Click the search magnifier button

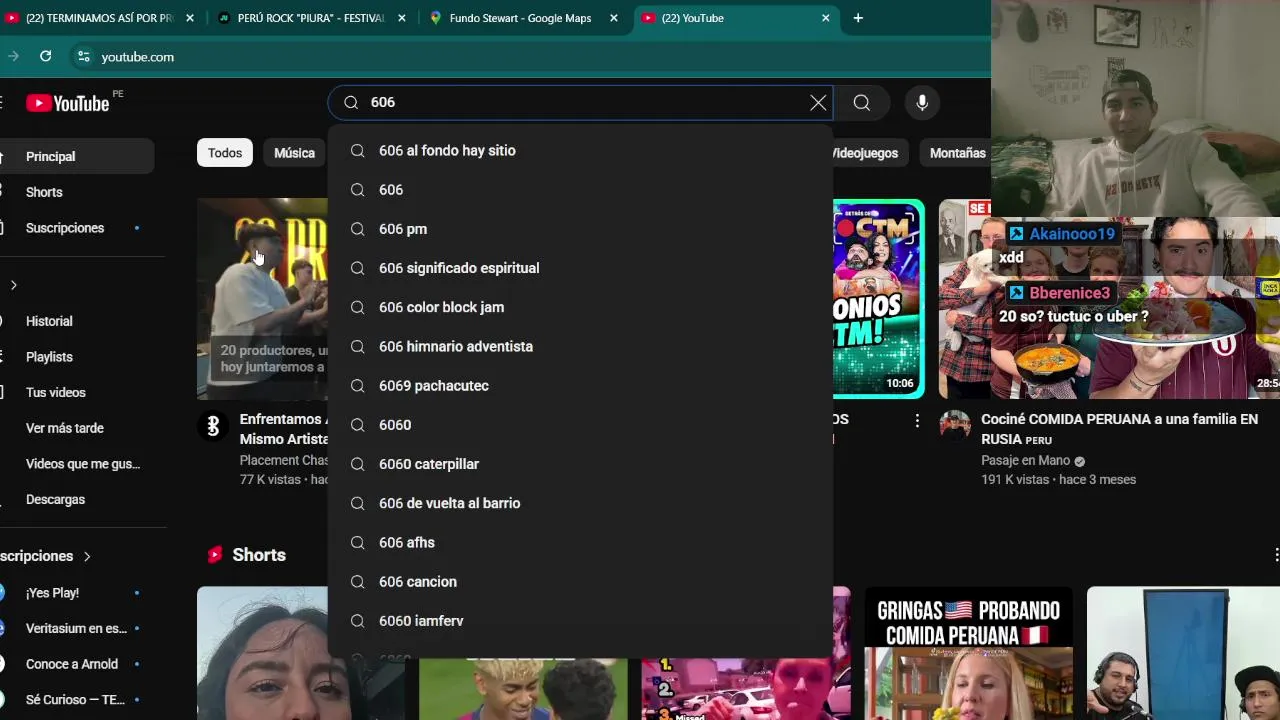pyautogui.click(x=862, y=102)
